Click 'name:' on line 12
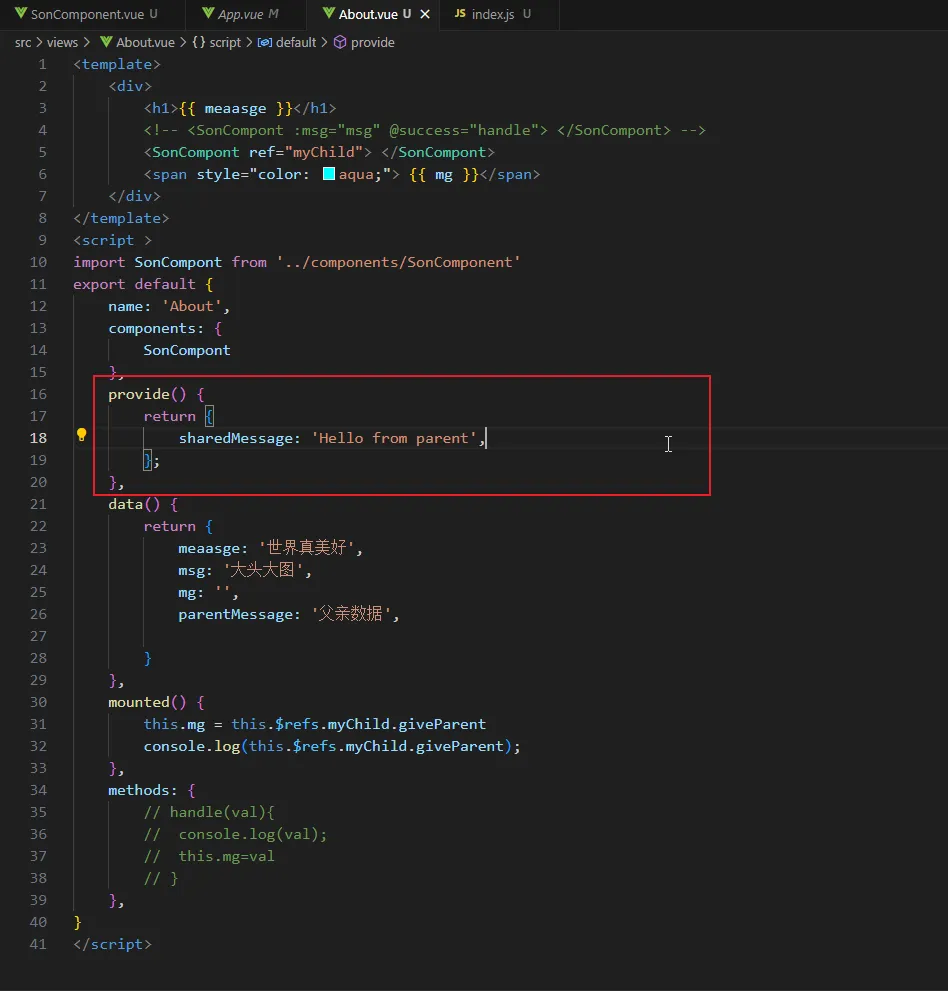This screenshot has width=948, height=991. pos(130,307)
